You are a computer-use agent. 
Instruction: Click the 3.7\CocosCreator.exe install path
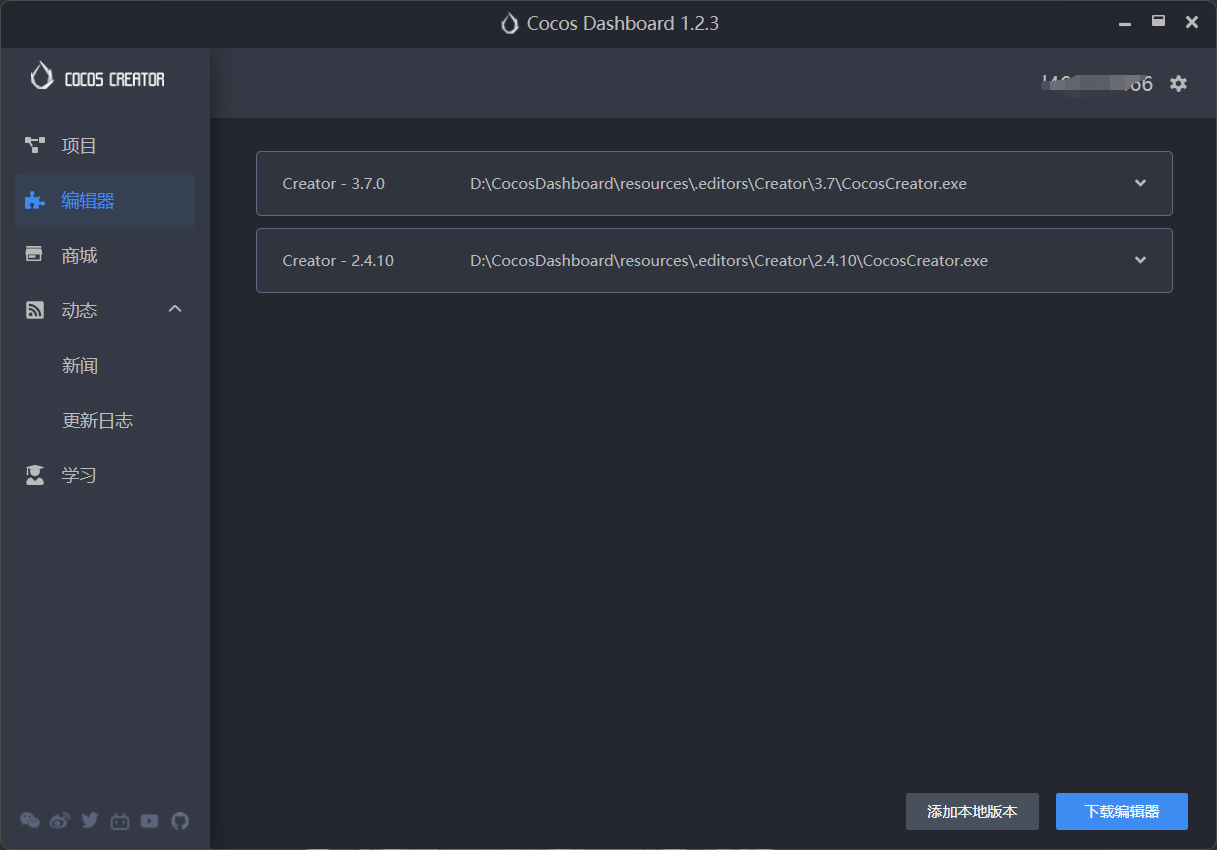pyautogui.click(x=718, y=184)
